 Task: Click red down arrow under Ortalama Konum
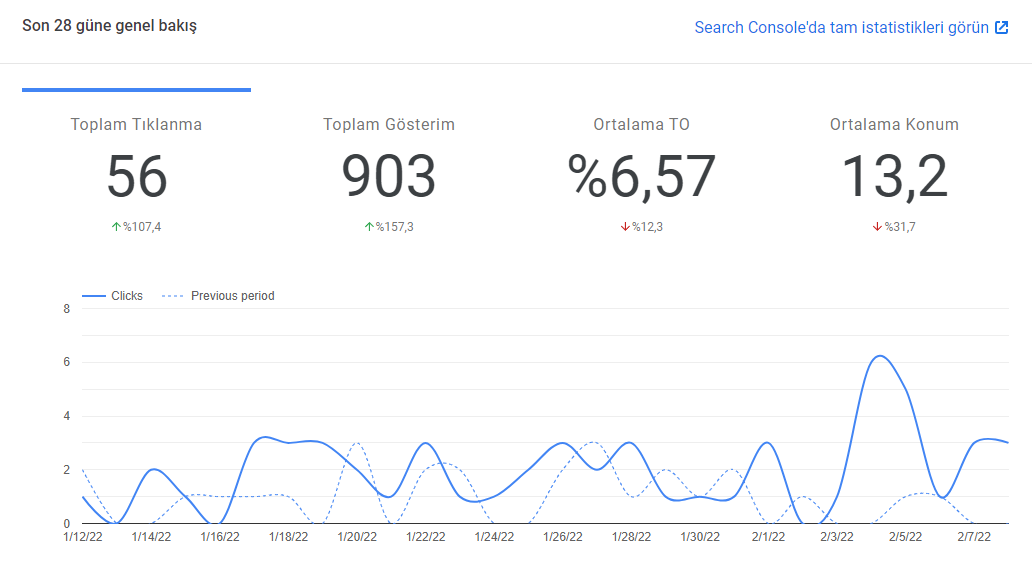pos(877,226)
